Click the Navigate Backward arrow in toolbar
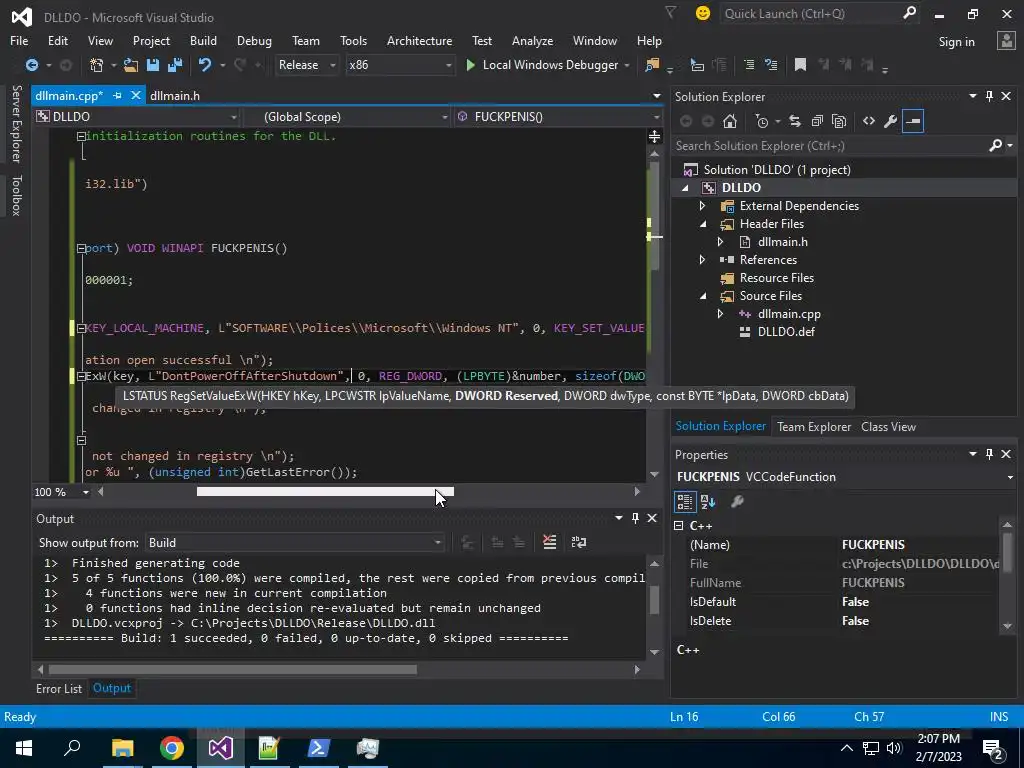 pos(31,65)
